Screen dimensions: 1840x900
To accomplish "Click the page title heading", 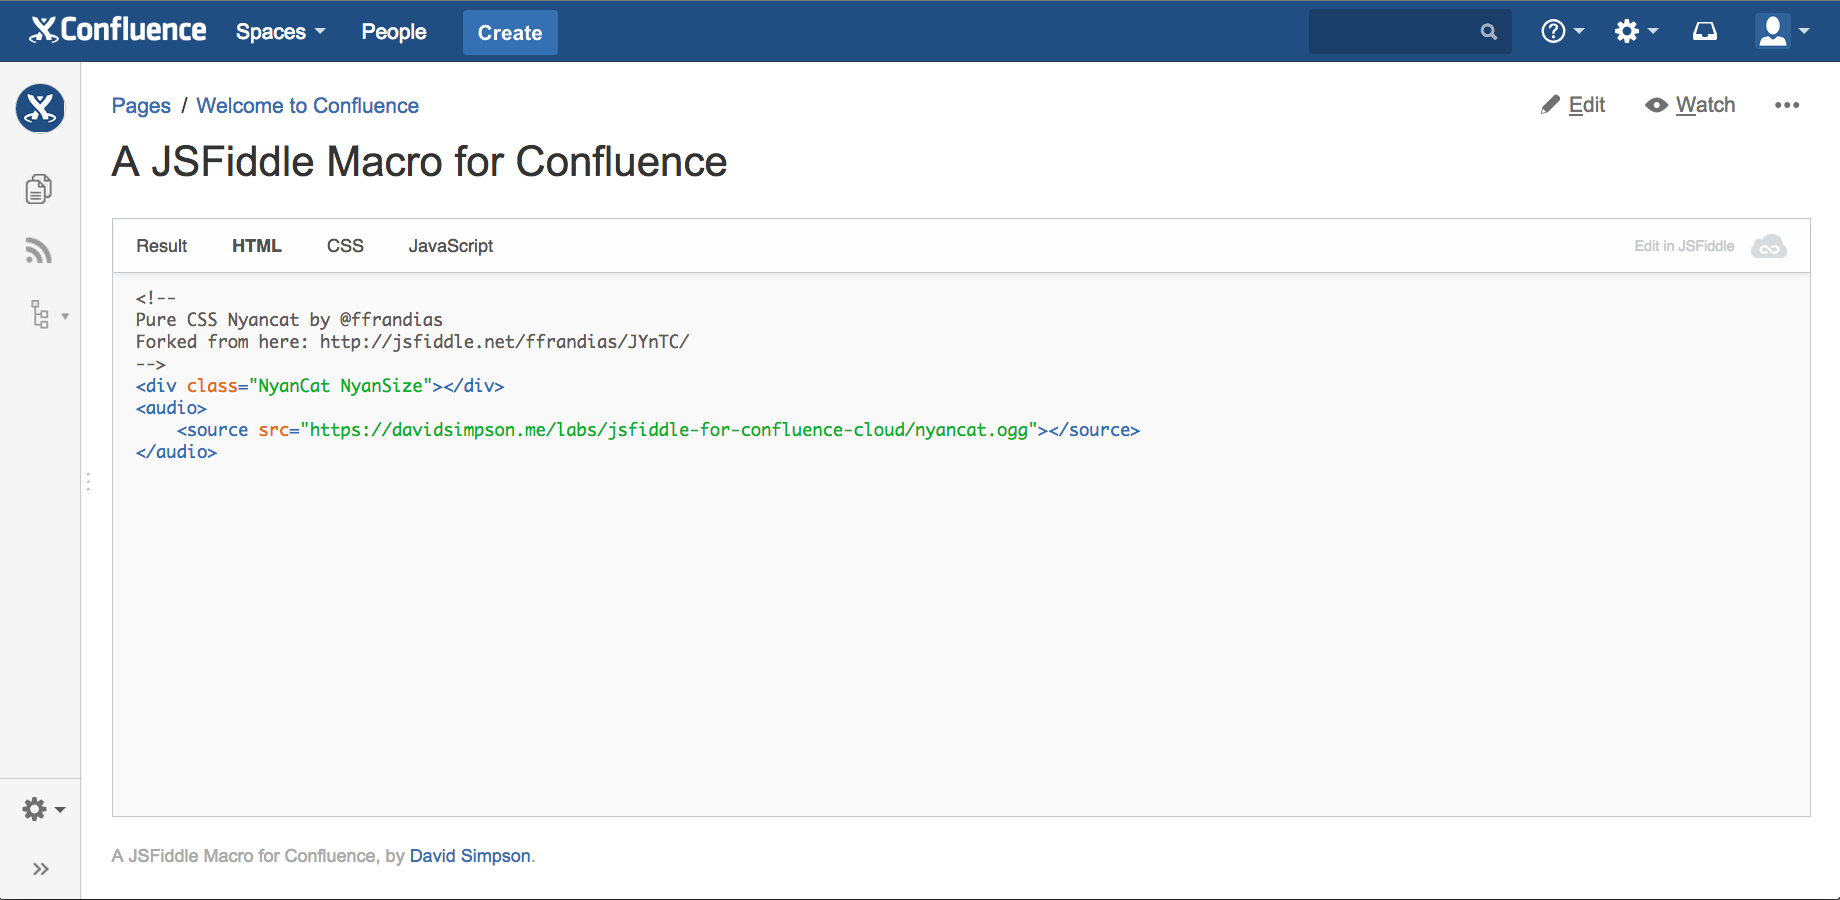I will pyautogui.click(x=419, y=162).
